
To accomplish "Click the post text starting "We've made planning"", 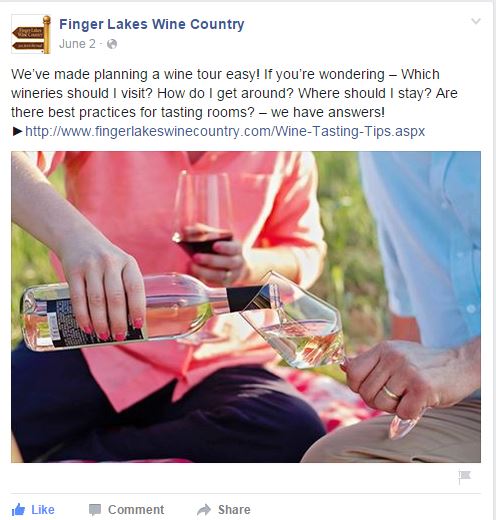I will 234,93.
